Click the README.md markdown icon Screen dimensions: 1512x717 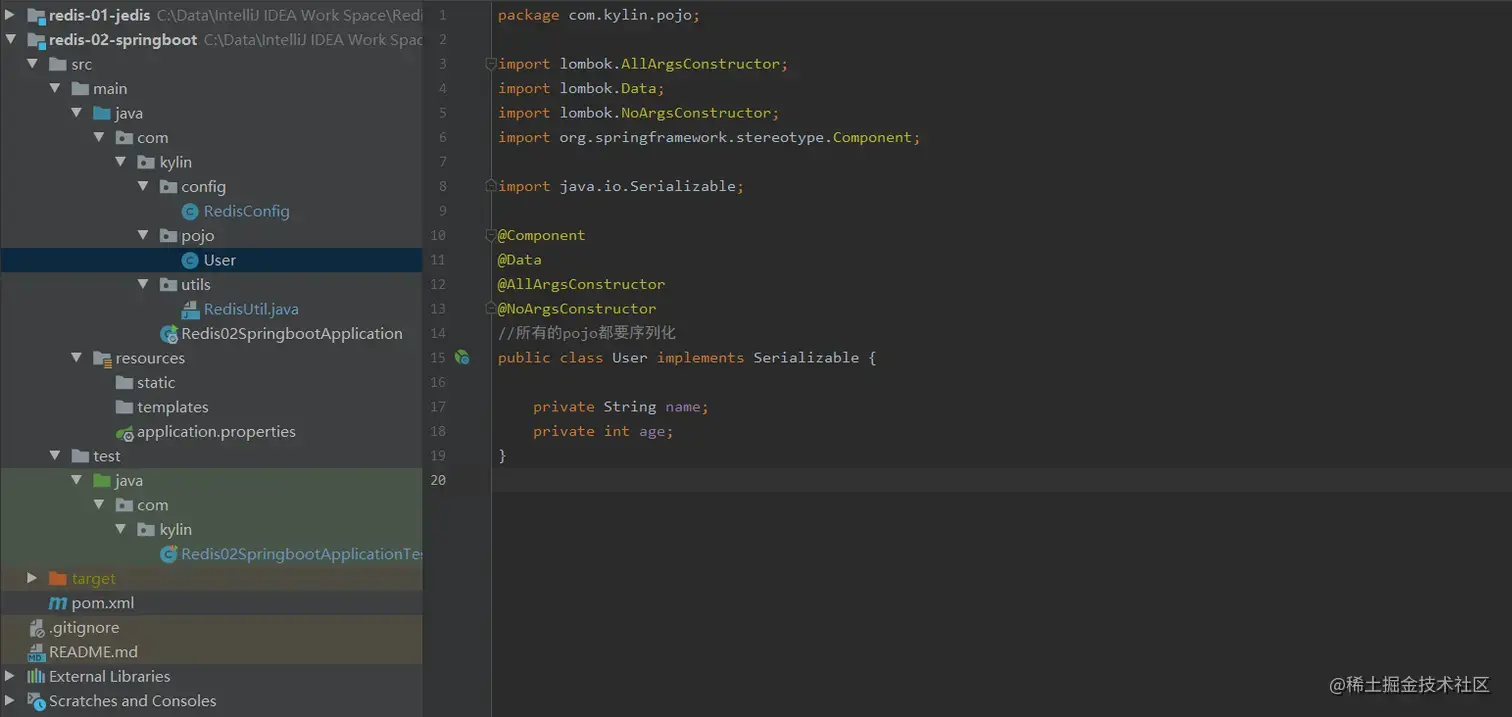click(x=37, y=652)
